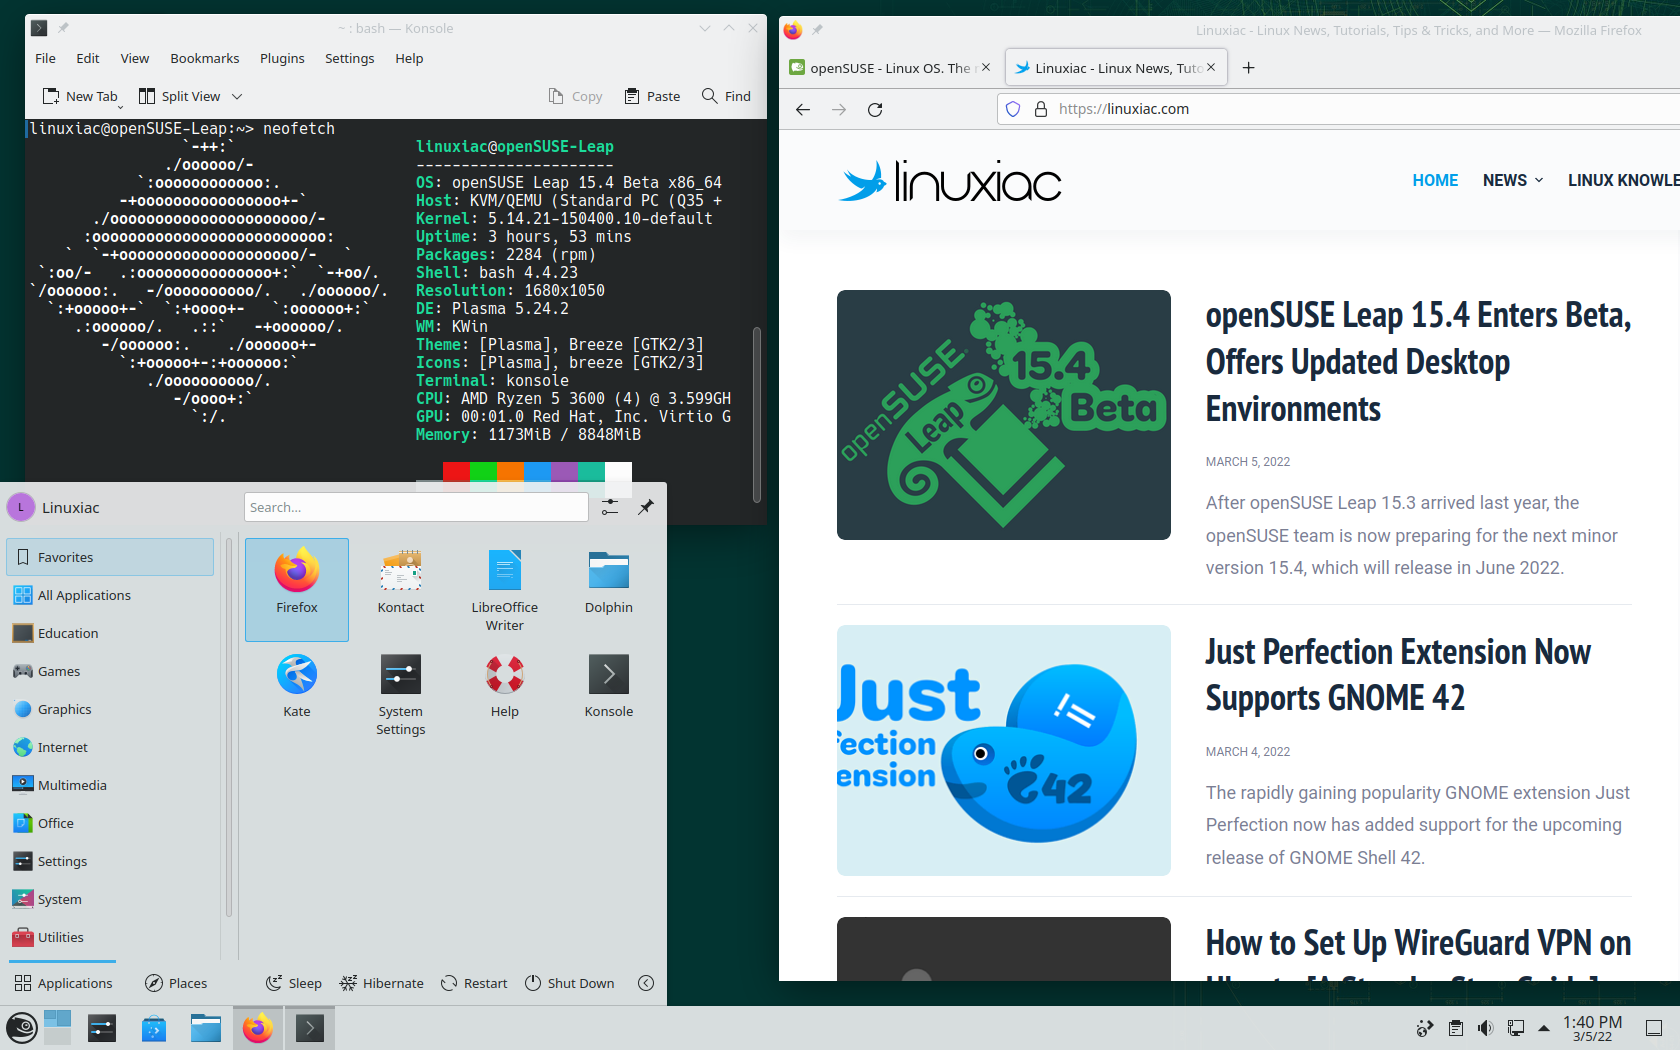This screenshot has width=1680, height=1050.
Task: Switch to Firefox via the taskbar
Action: 258,1028
